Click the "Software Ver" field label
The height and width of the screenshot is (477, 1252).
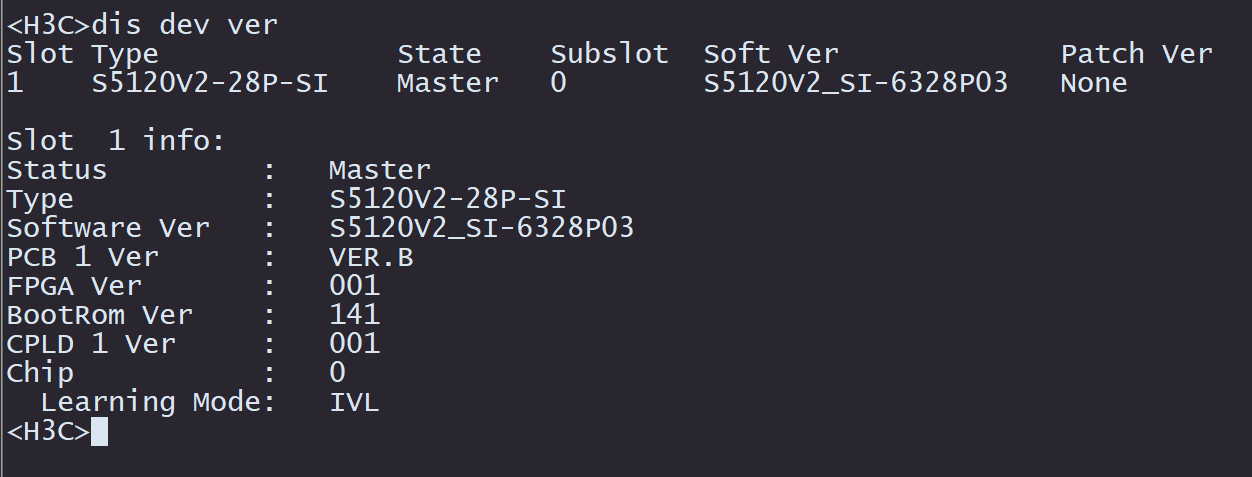[108, 228]
